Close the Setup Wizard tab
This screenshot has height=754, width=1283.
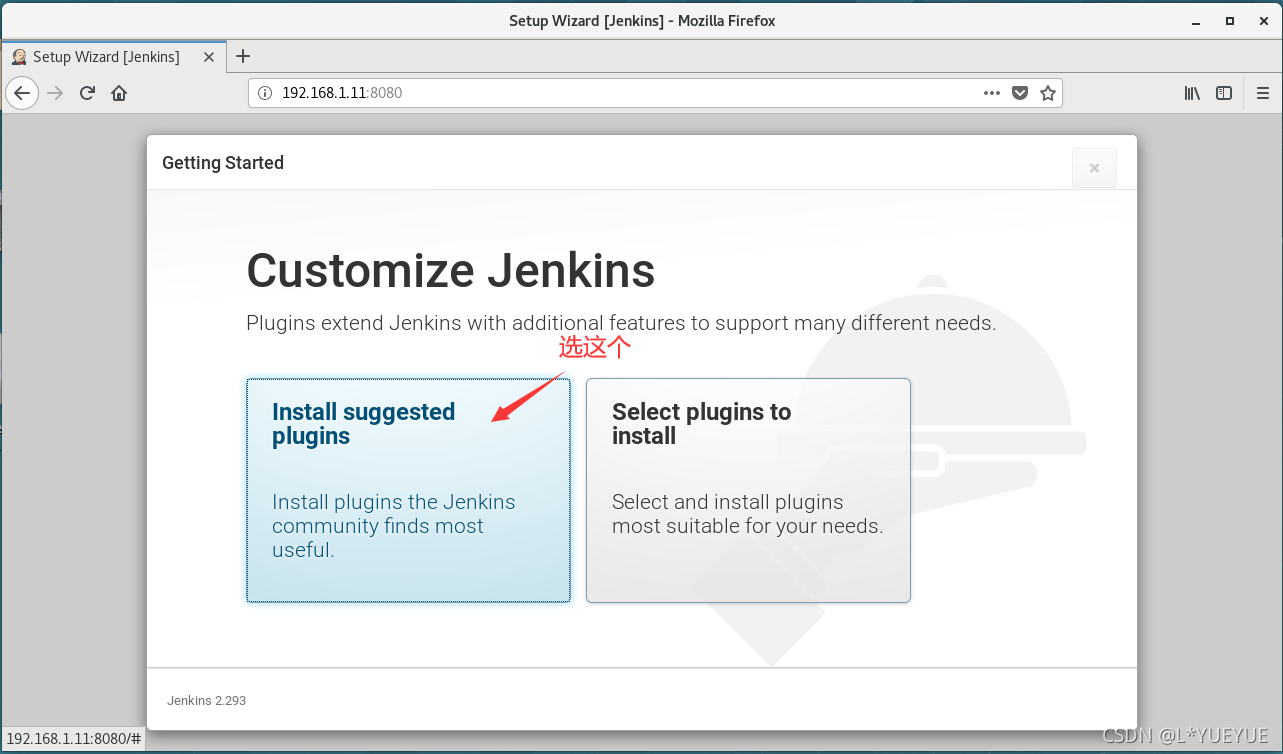pos(209,57)
